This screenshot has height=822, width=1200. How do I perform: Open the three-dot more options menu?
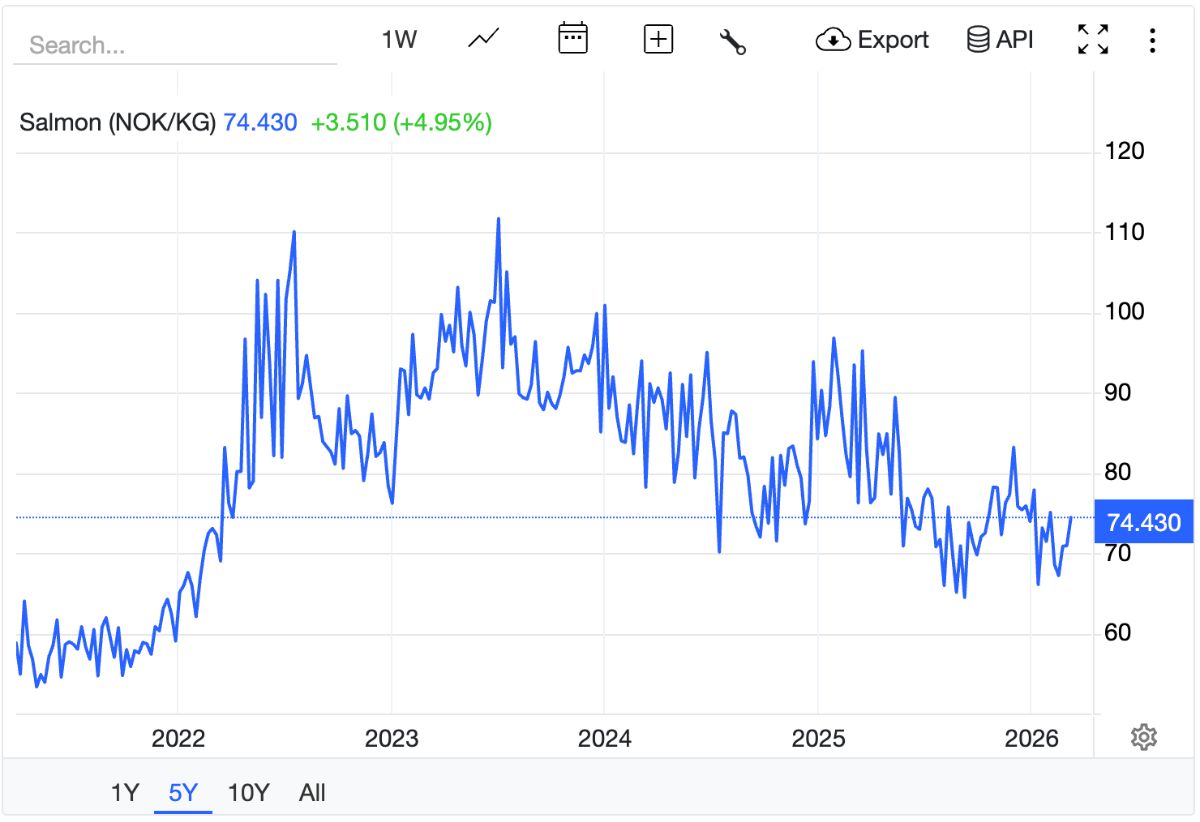click(1152, 41)
